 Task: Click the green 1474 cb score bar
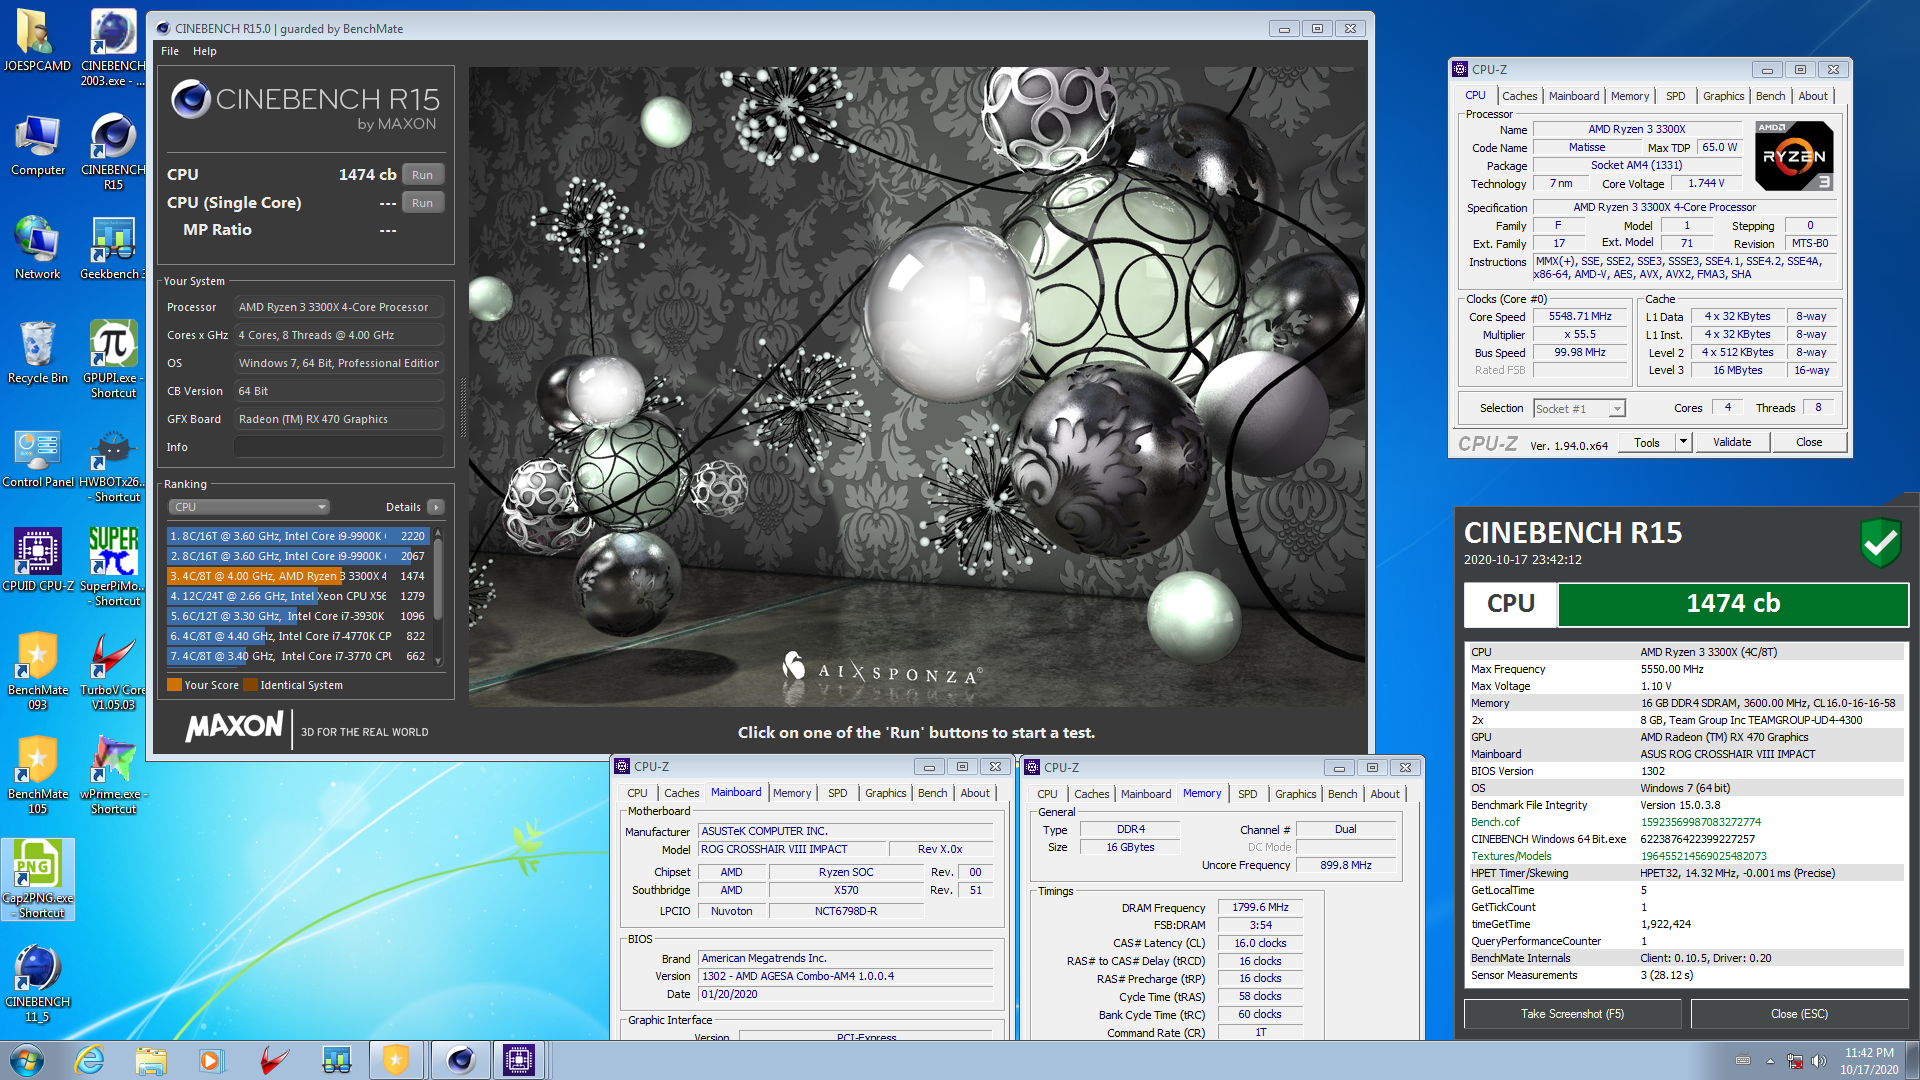pos(1733,604)
